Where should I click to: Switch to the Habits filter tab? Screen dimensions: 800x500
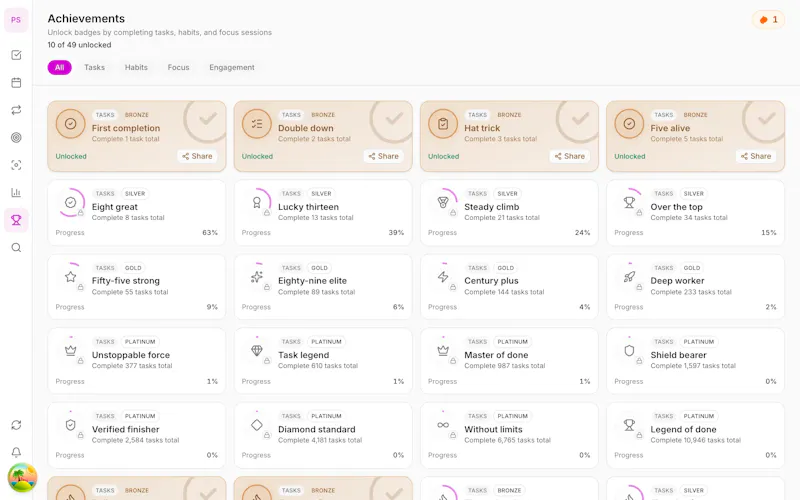coord(136,67)
